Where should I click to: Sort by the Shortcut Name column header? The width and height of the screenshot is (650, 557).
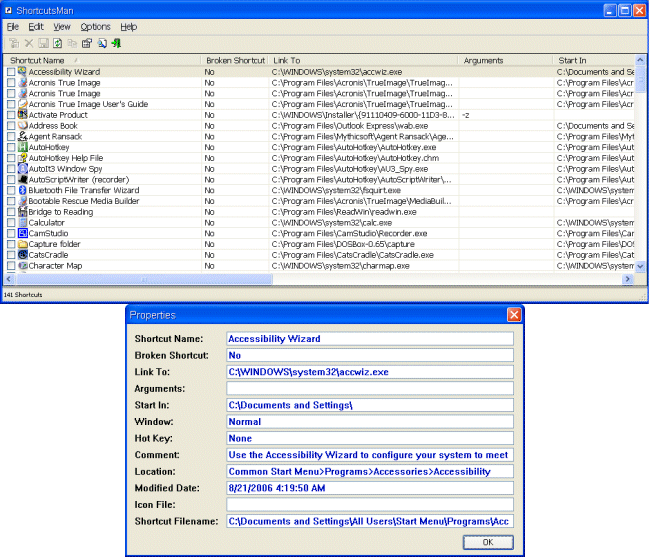(x=102, y=60)
